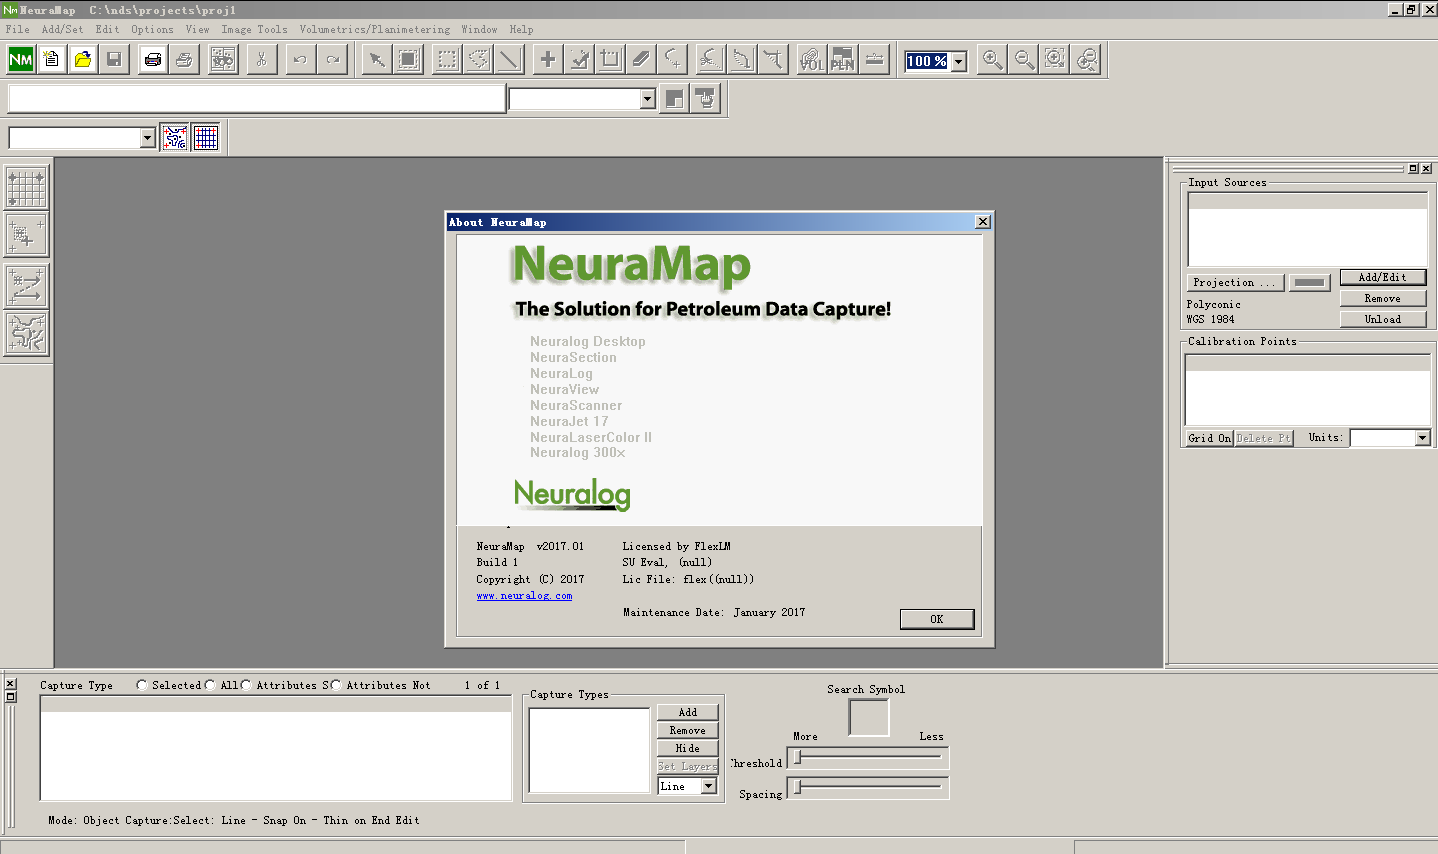1438x854 pixels.
Task: Open a project with the yellow folder icon
Action: point(83,60)
